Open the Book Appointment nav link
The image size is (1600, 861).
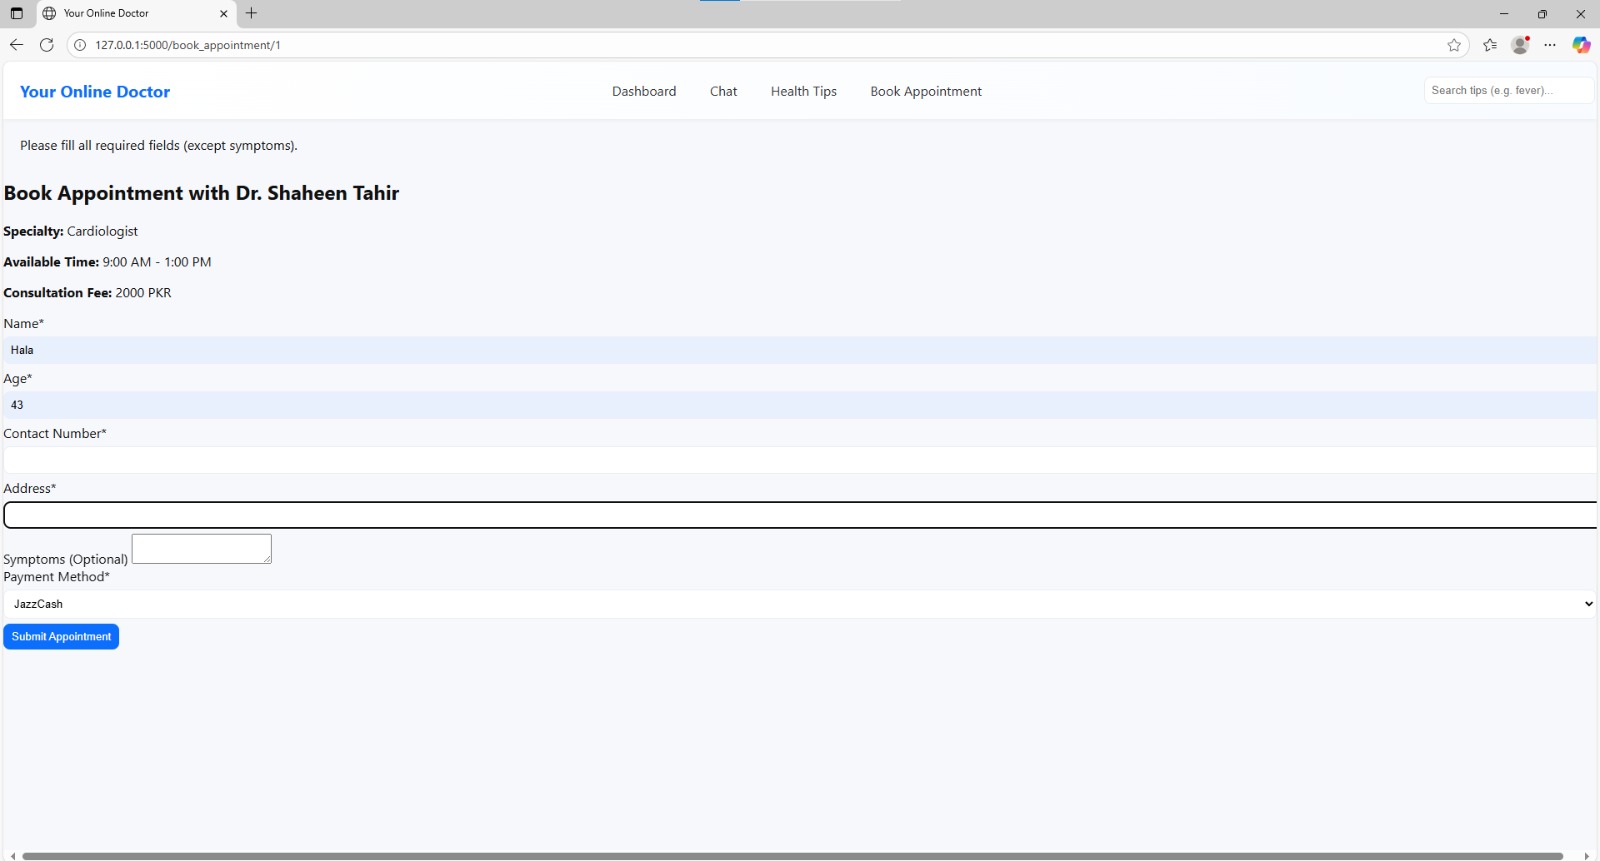[926, 91]
